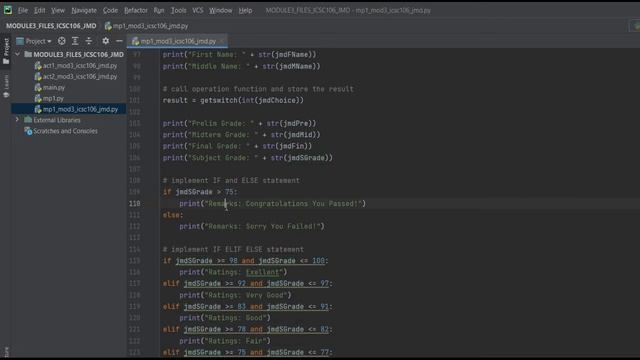Click the 'result = getswitch' code line
This screenshot has height=360, width=640.
click(x=233, y=100)
